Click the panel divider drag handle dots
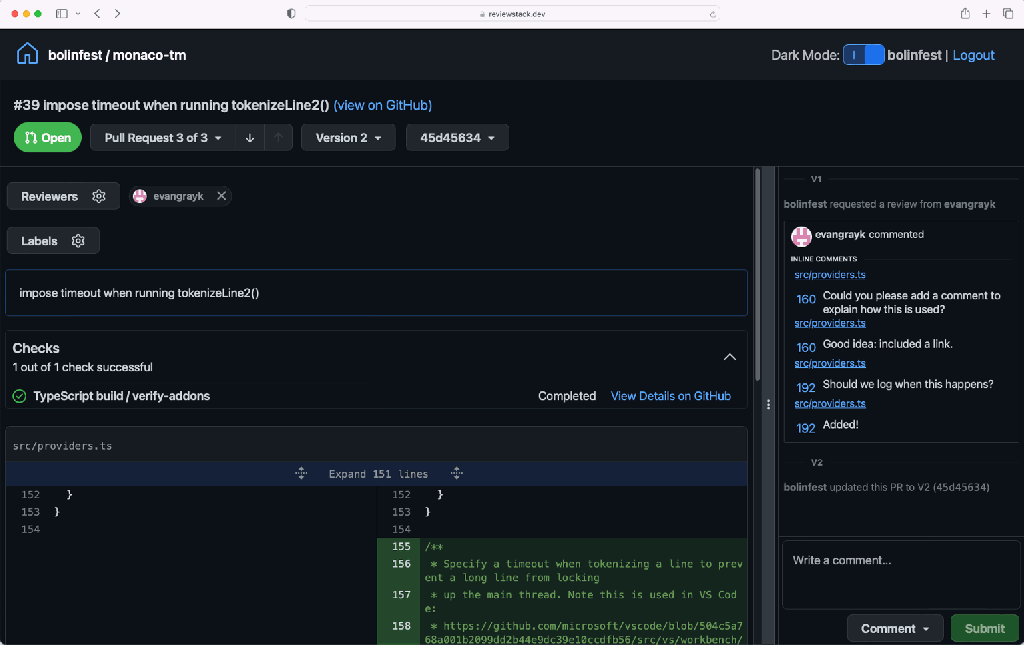Screen dimensions: 1024x645 (x=768, y=405)
